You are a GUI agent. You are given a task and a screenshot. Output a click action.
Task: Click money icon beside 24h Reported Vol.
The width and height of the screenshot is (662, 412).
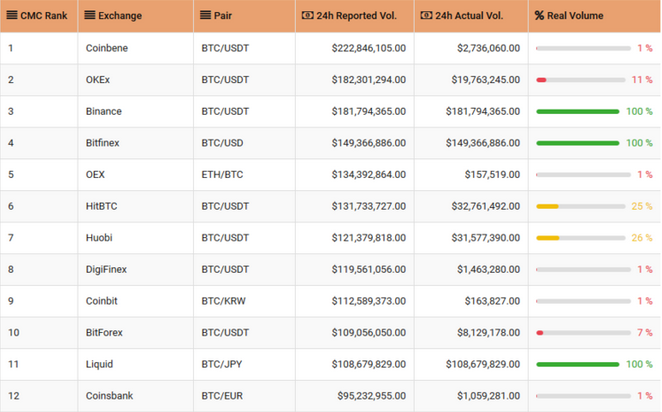(307, 16)
